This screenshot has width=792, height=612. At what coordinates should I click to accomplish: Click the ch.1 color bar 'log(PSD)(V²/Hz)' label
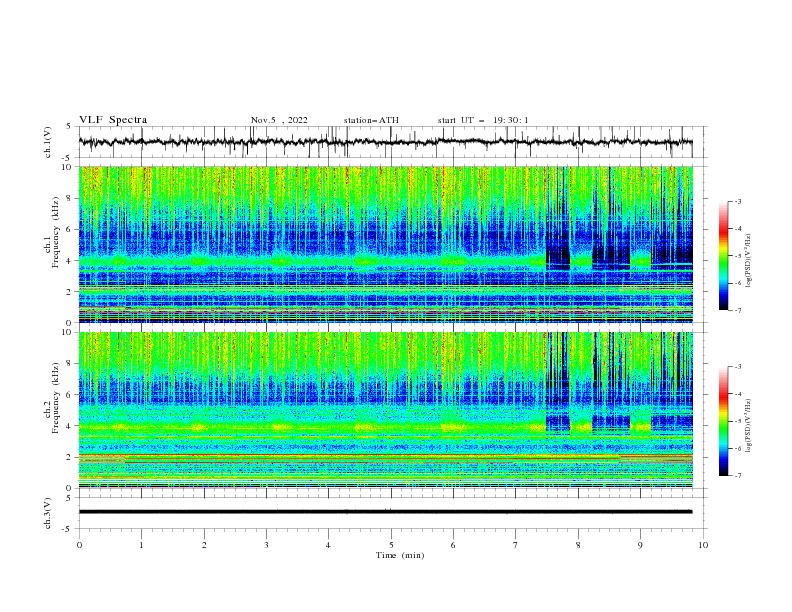tap(749, 261)
